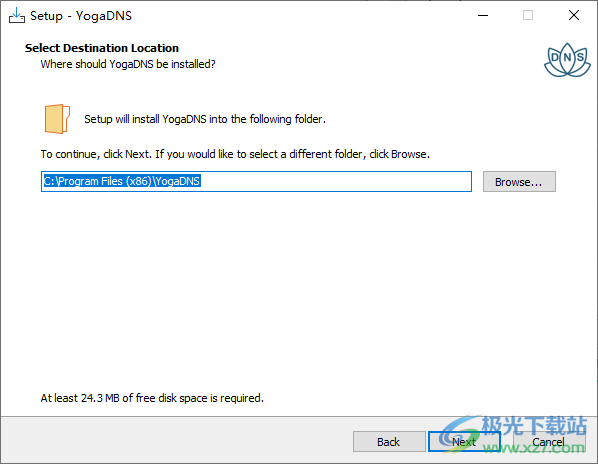Image resolution: width=598 pixels, height=464 pixels.
Task: Click the orange folder icon
Action: (x=57, y=119)
